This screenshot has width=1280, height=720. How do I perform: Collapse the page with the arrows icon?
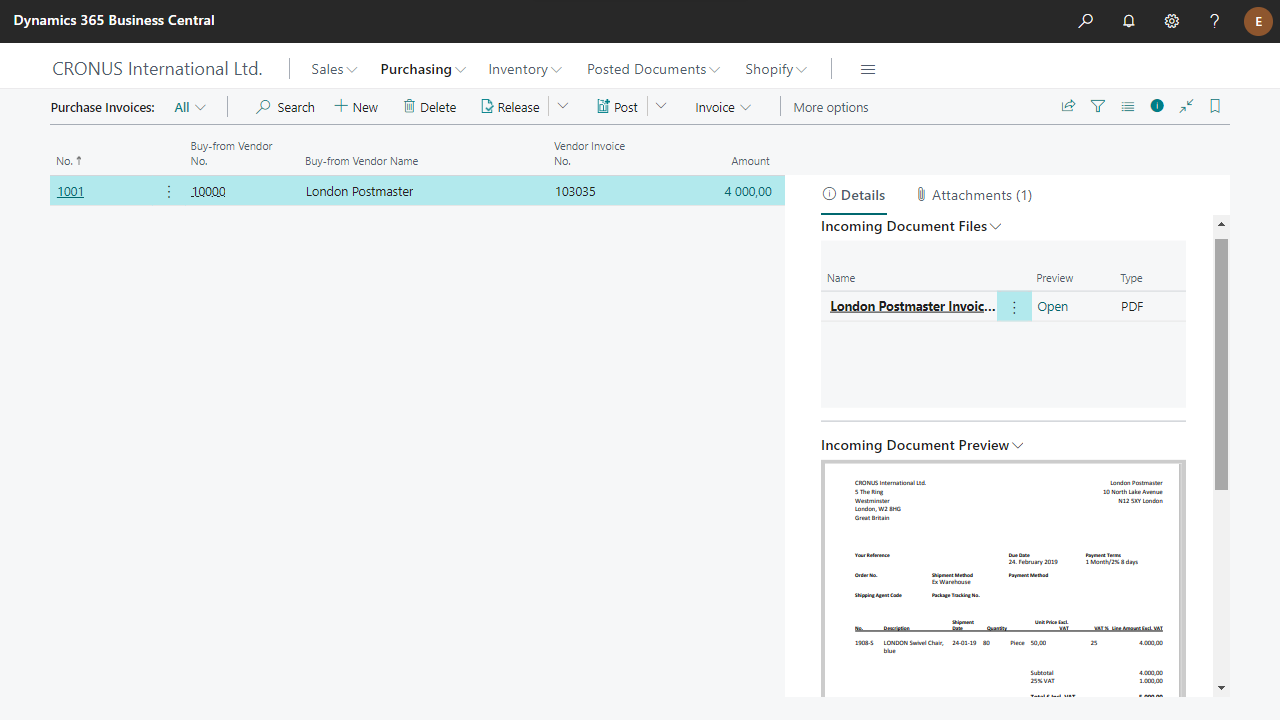[x=1186, y=106]
